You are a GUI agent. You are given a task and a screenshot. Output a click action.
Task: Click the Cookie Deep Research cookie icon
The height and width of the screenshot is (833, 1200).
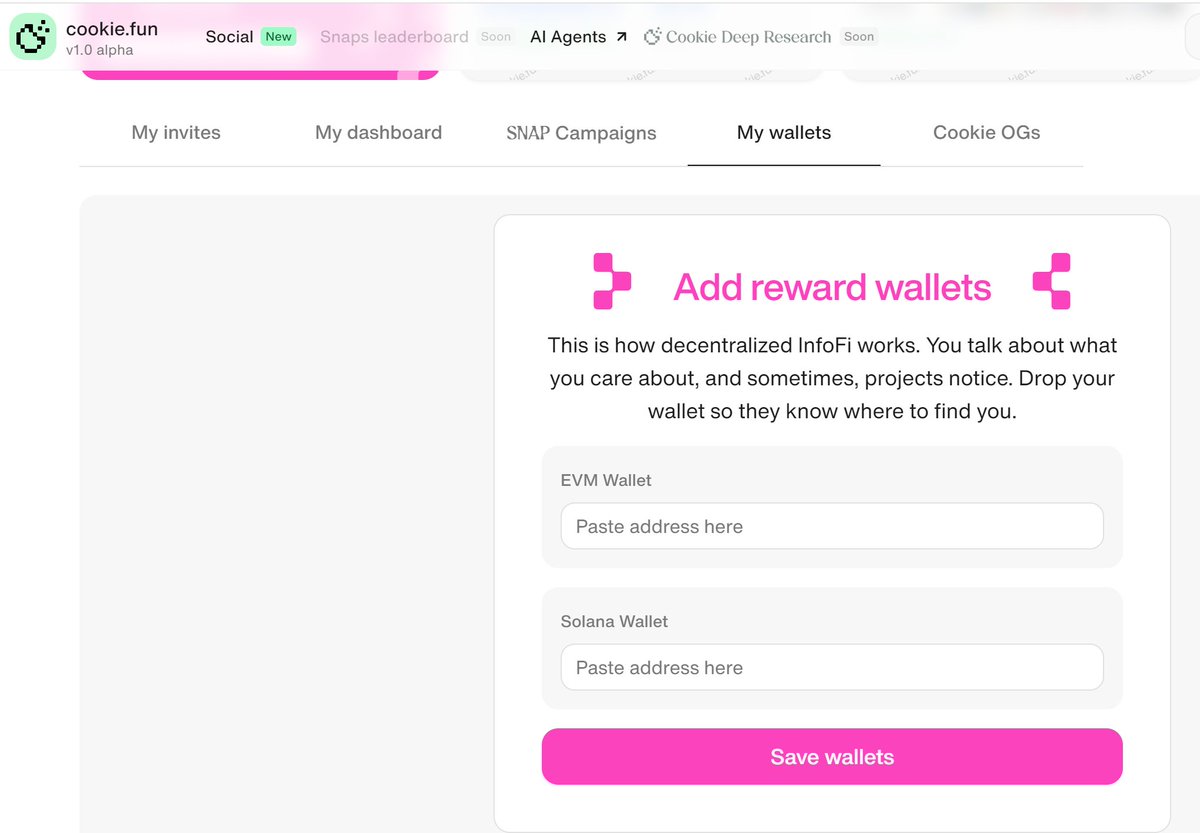[653, 37]
